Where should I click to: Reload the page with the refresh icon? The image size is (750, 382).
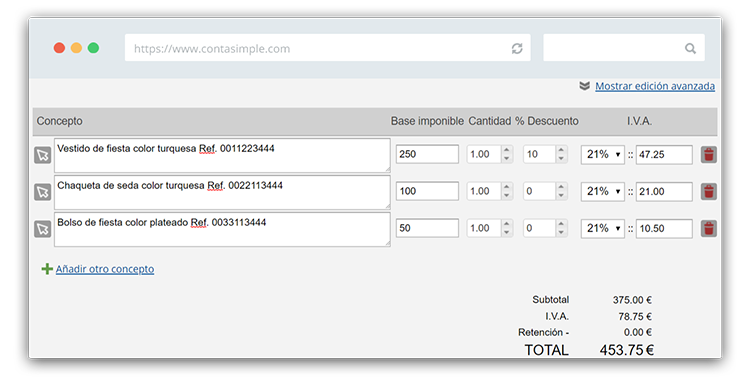(517, 48)
